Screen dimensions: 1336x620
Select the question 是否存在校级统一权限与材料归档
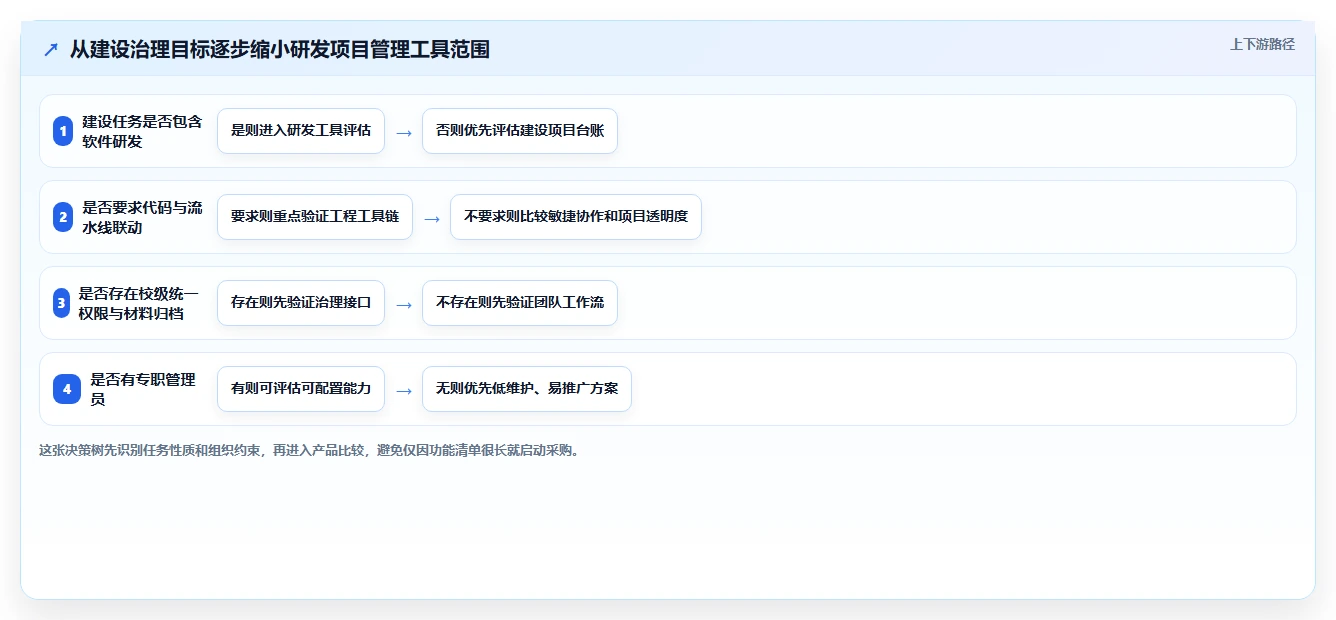(x=139, y=303)
